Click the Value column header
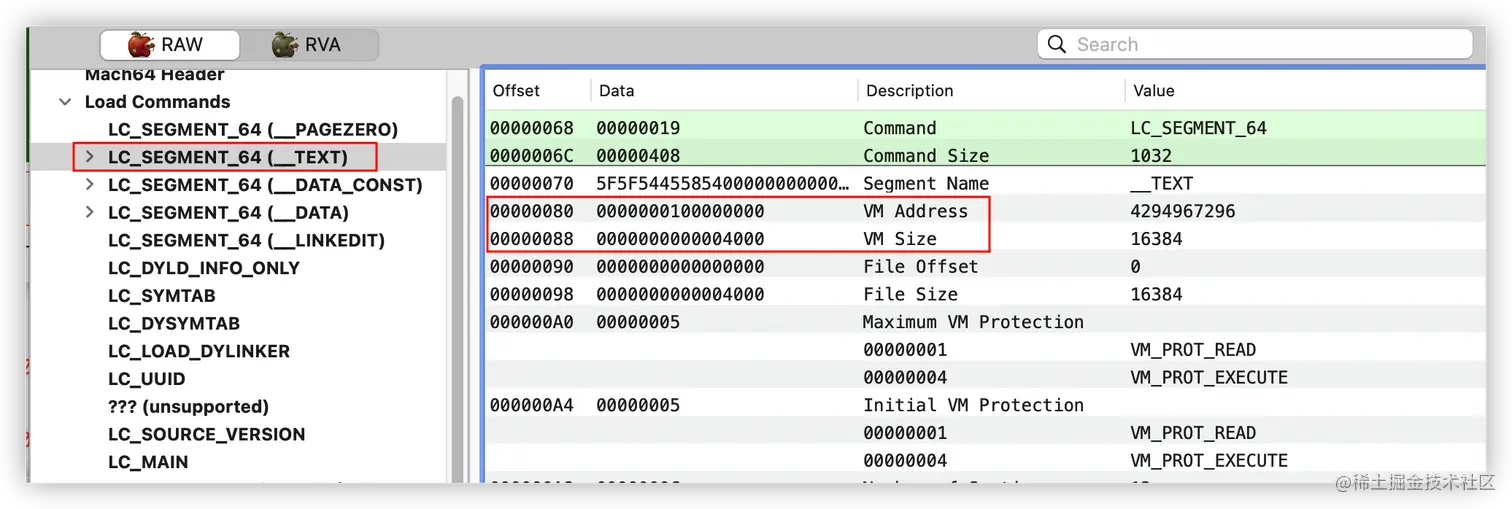This screenshot has width=1512, height=509. [1153, 90]
